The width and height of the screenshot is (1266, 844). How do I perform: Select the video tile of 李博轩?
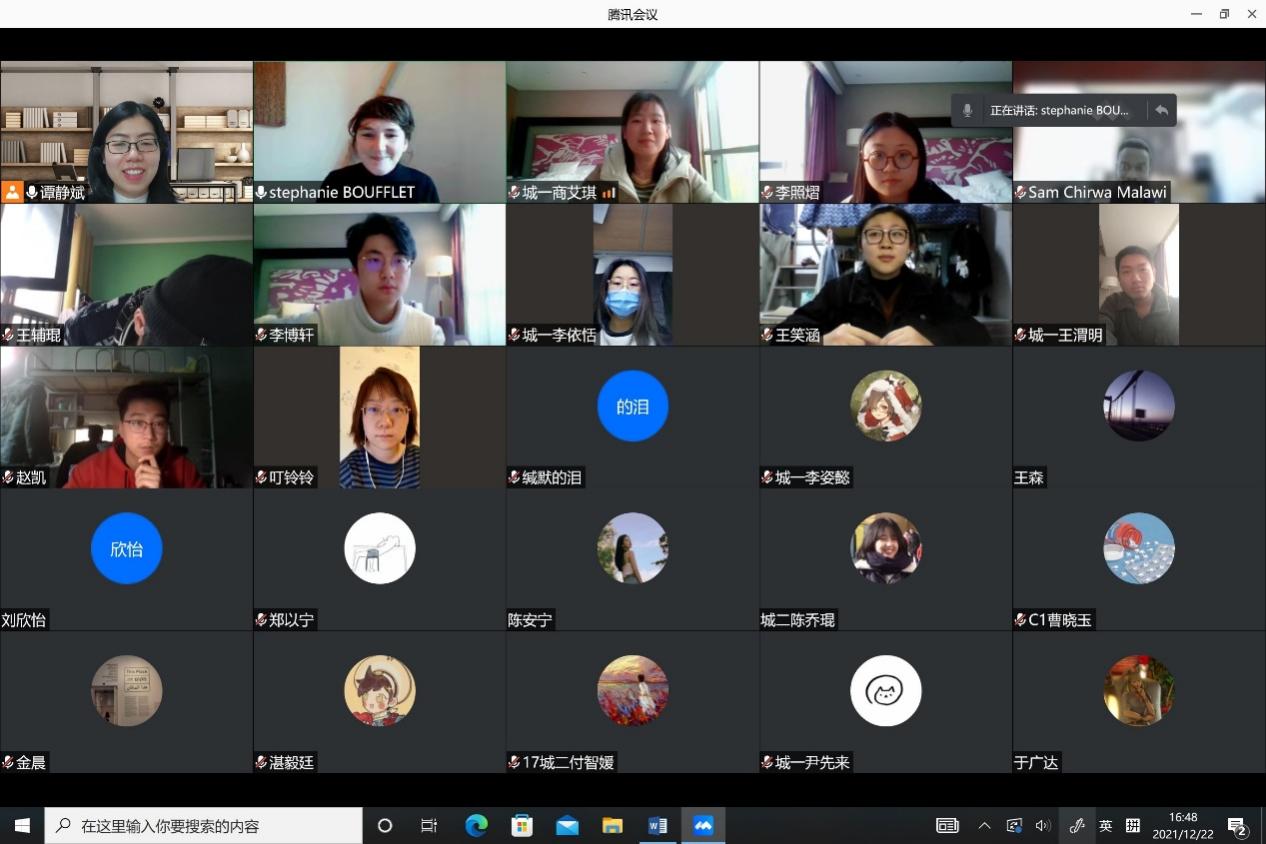[379, 274]
